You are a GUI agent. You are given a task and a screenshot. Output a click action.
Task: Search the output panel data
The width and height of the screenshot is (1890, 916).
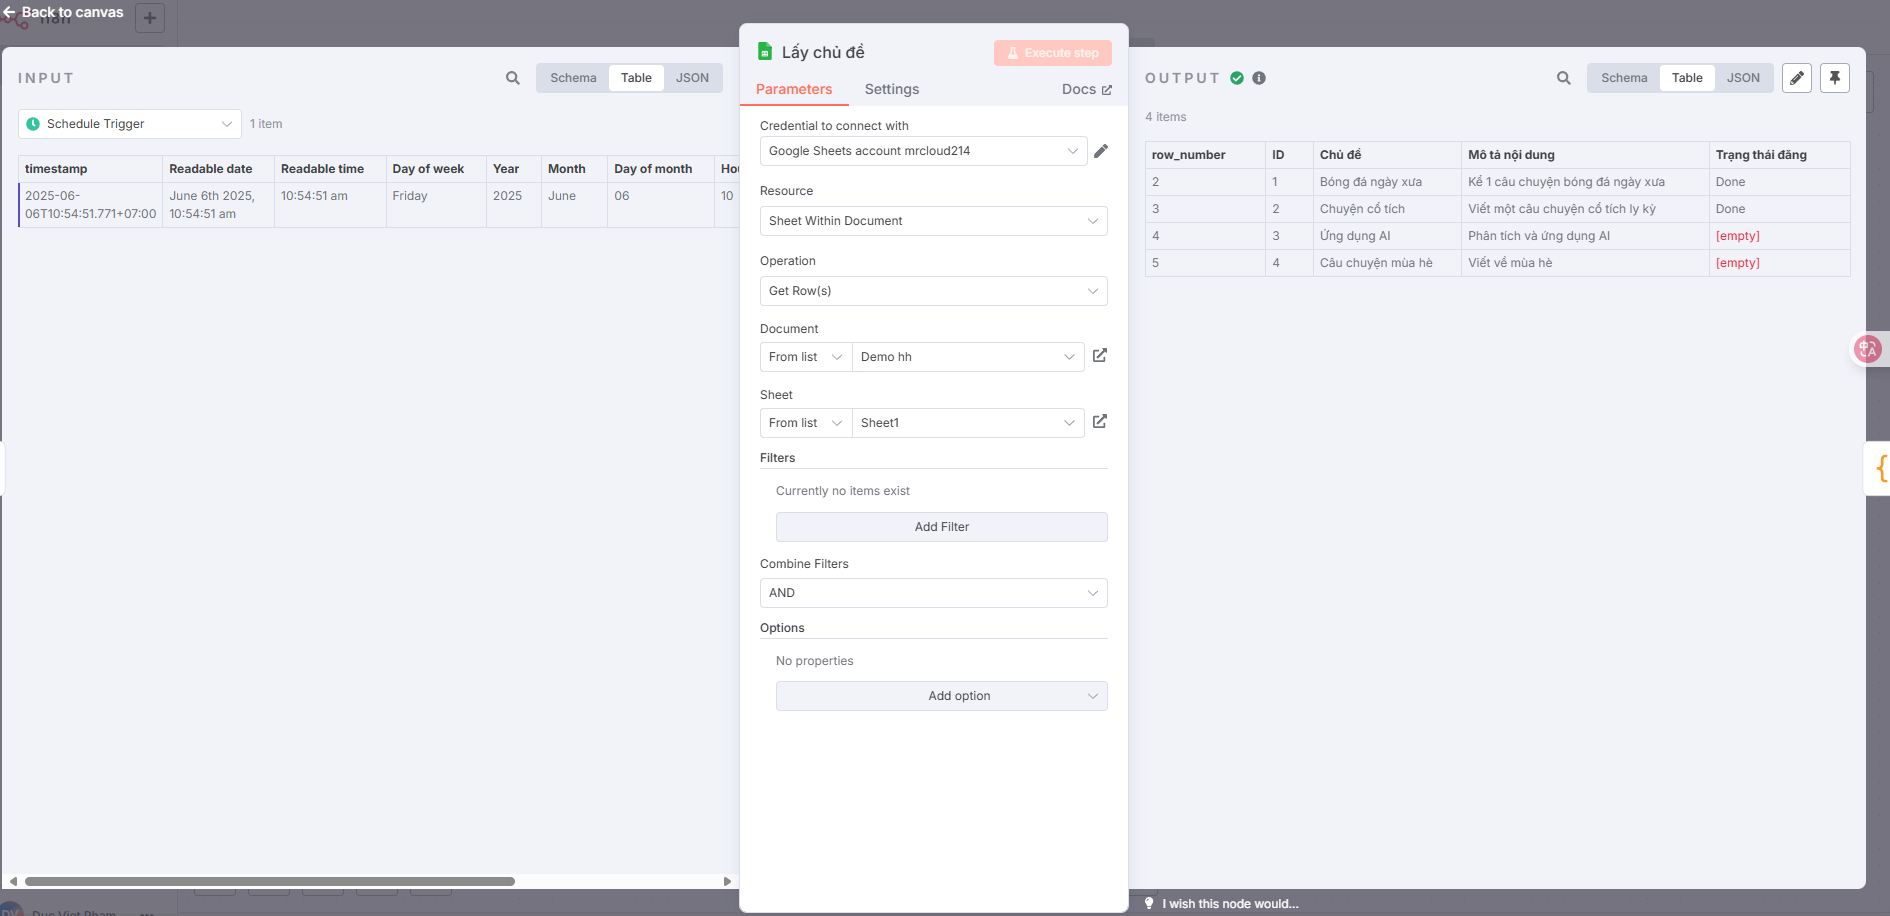pos(1564,78)
